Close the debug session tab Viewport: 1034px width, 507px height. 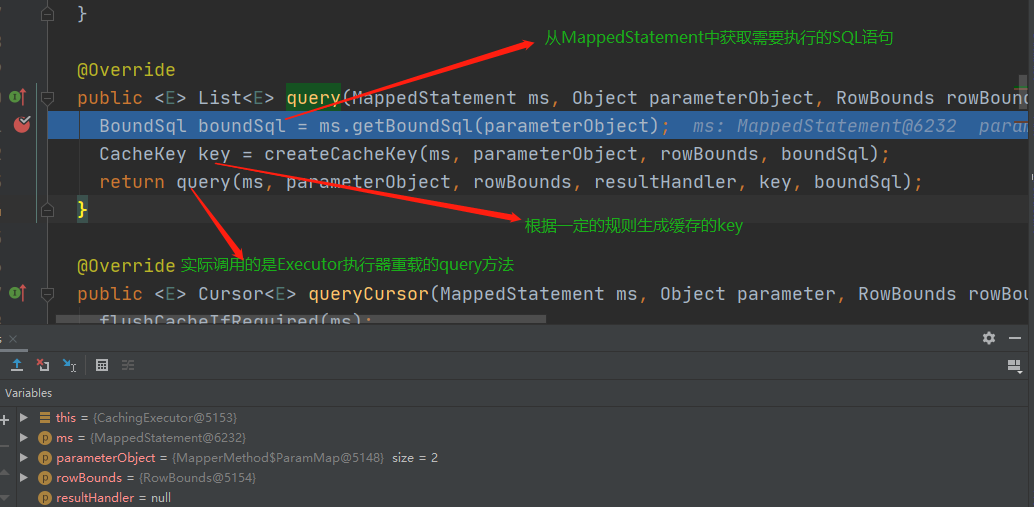point(13,339)
